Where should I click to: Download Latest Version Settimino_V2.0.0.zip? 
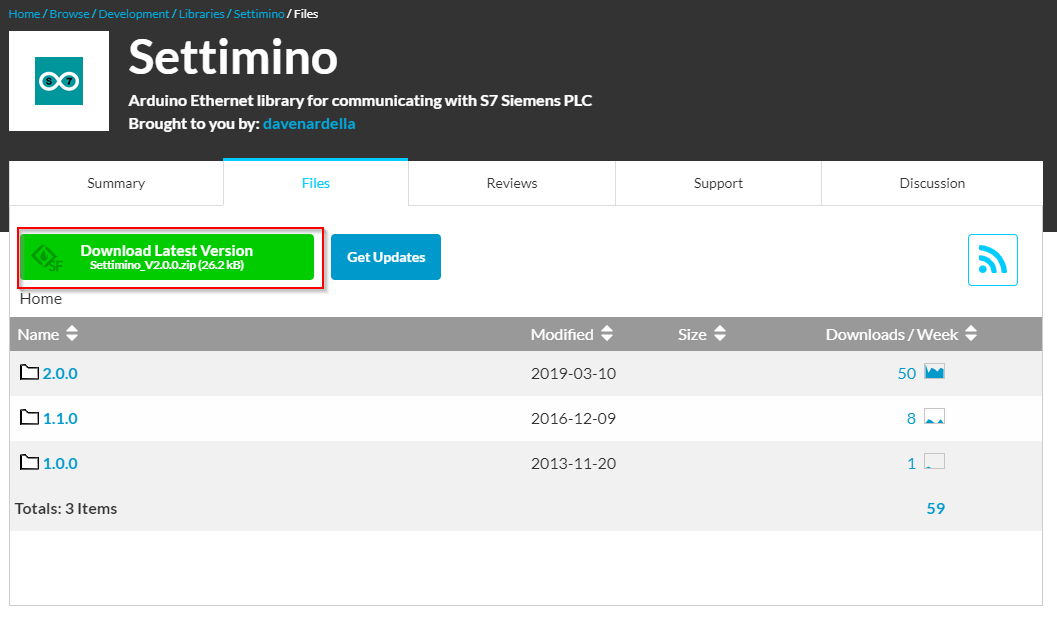coord(167,257)
